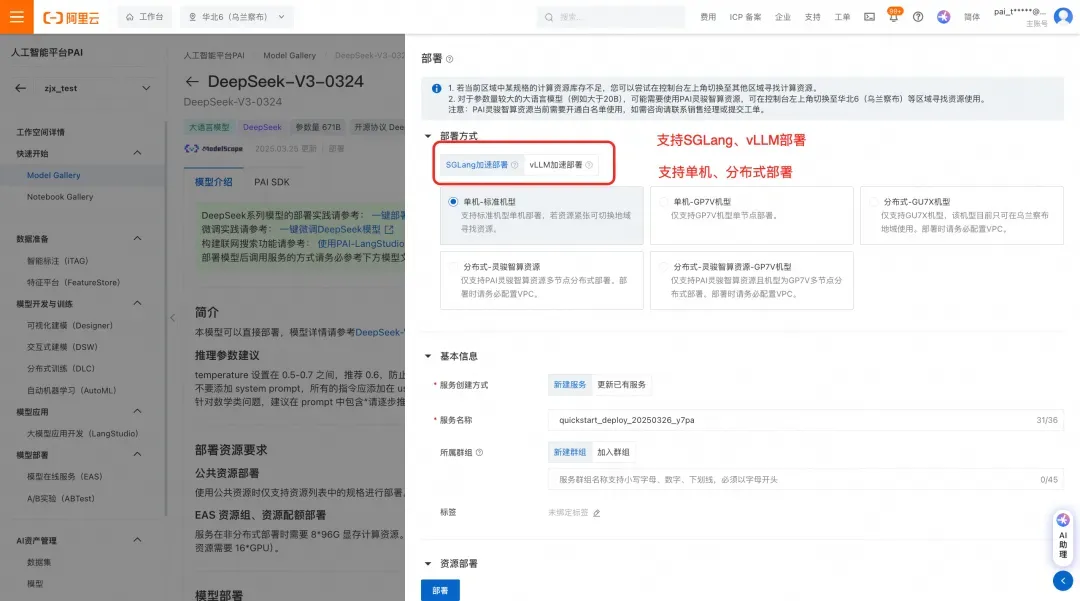Viewport: 1080px width, 601px height.
Task: Open the 模型介绍 tab
Action: tap(214, 182)
